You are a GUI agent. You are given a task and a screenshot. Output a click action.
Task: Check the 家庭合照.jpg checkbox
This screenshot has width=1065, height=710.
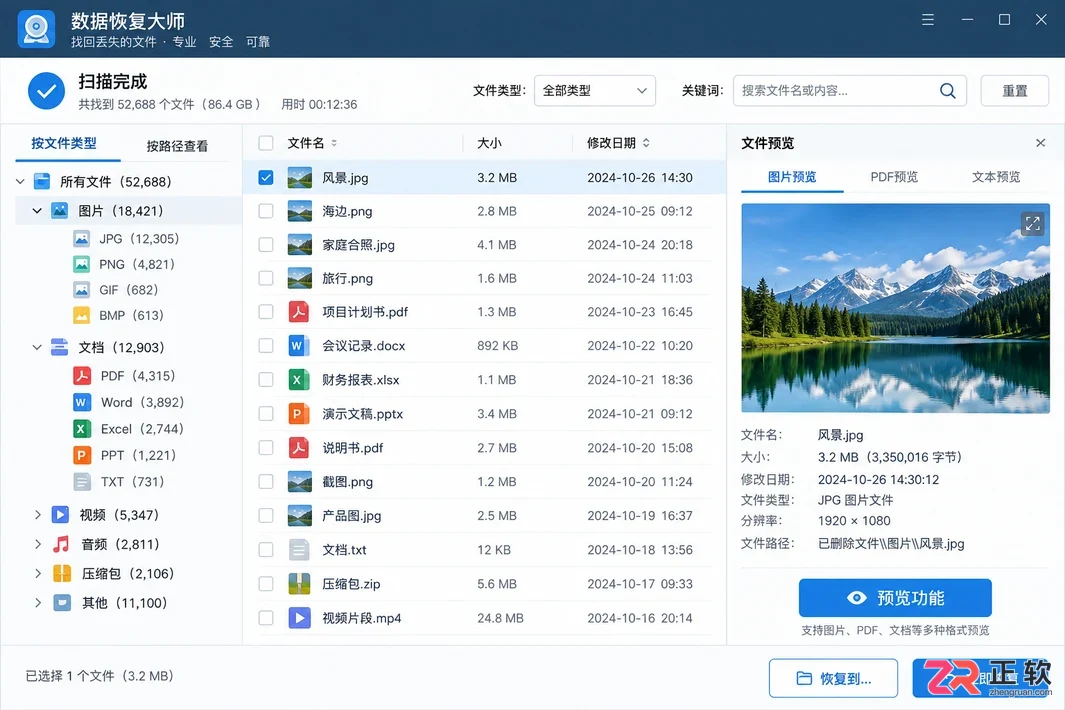tap(266, 245)
